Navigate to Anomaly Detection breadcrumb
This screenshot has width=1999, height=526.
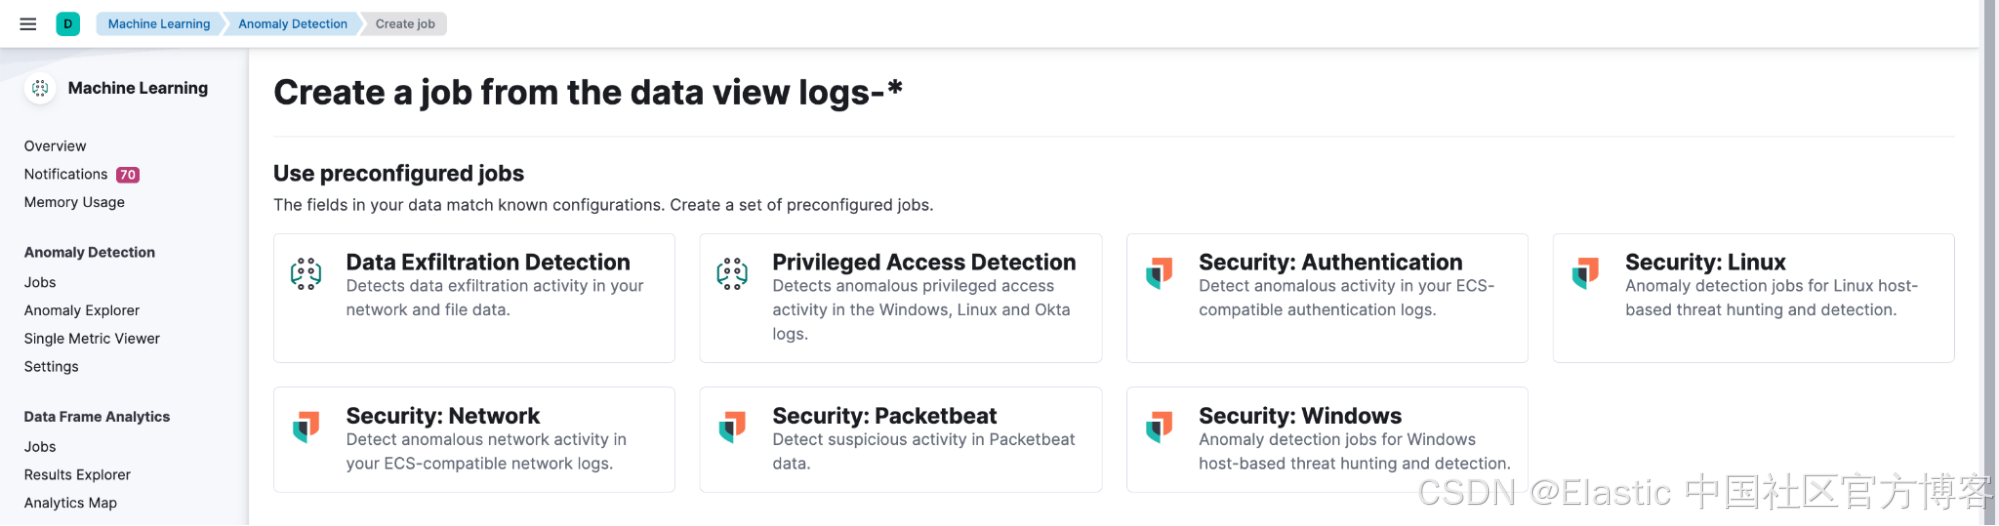point(292,24)
